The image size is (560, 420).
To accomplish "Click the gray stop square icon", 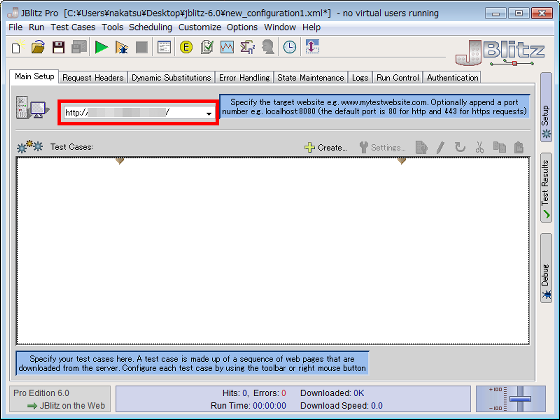I will (x=142, y=47).
